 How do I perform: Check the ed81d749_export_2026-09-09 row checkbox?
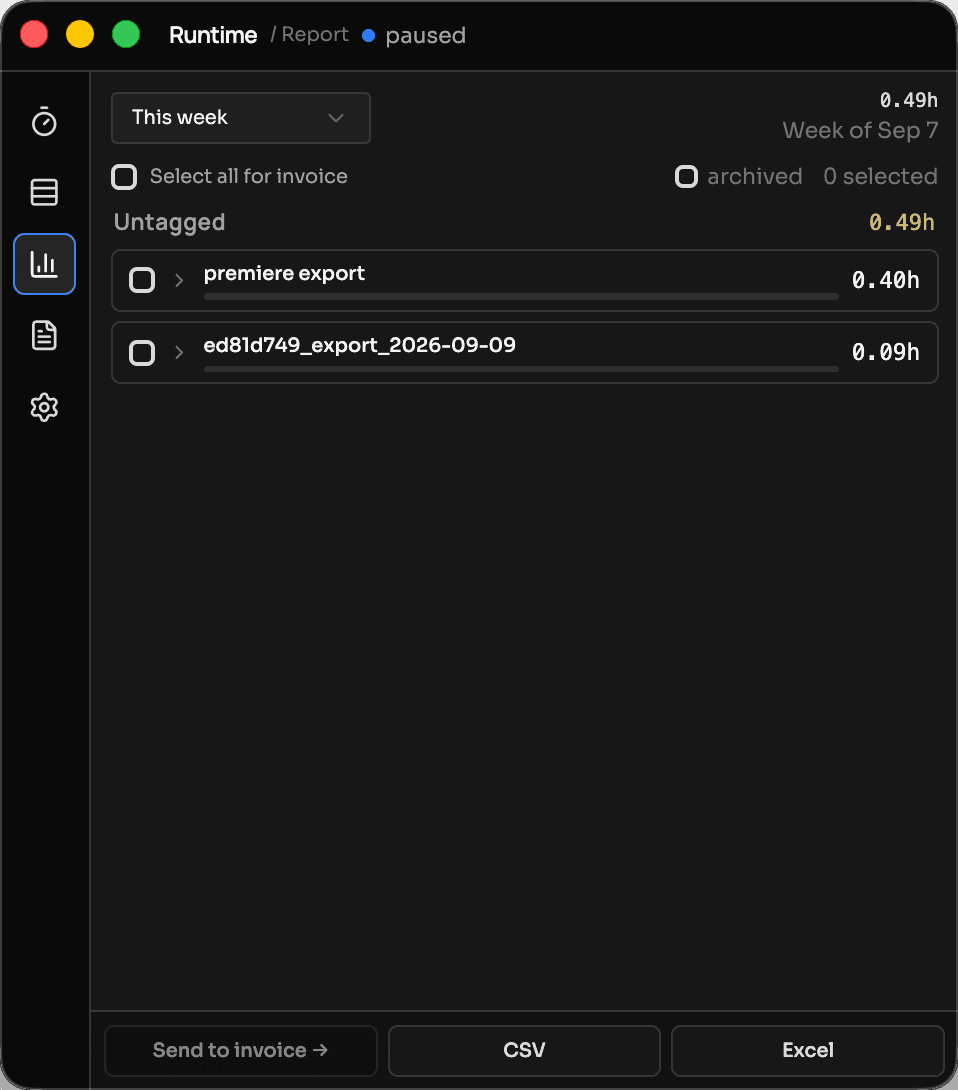pyautogui.click(x=142, y=352)
